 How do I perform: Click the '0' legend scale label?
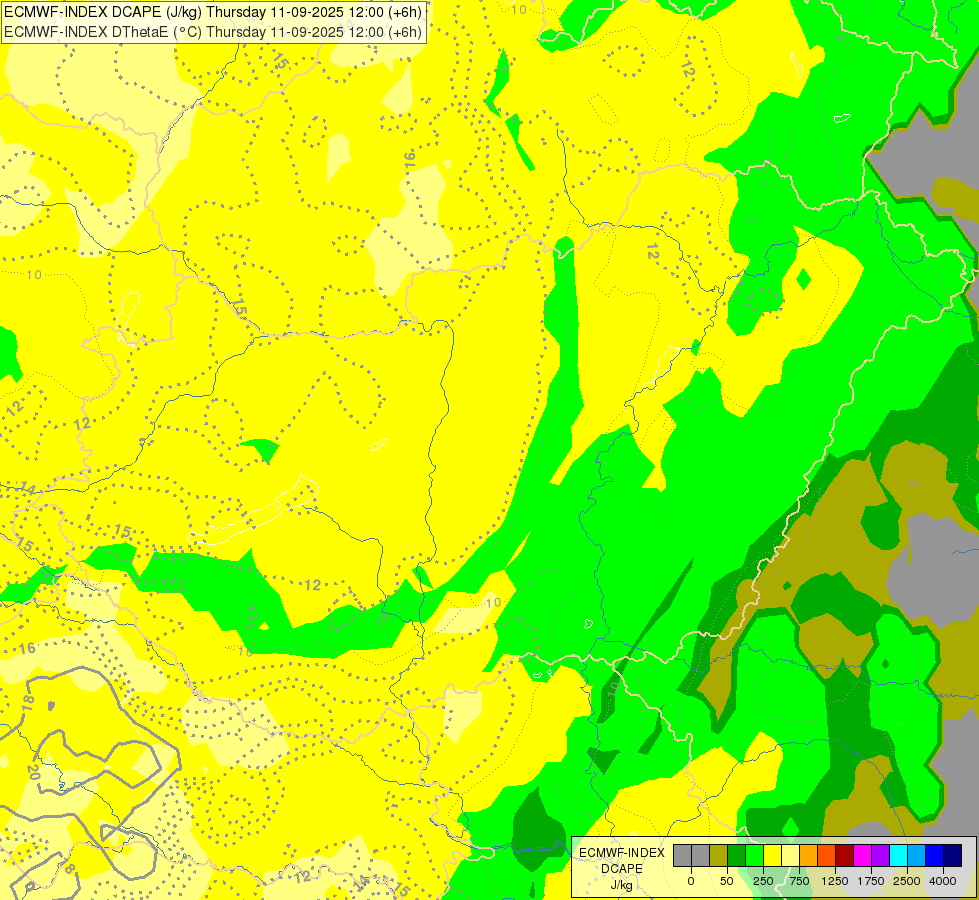click(691, 881)
